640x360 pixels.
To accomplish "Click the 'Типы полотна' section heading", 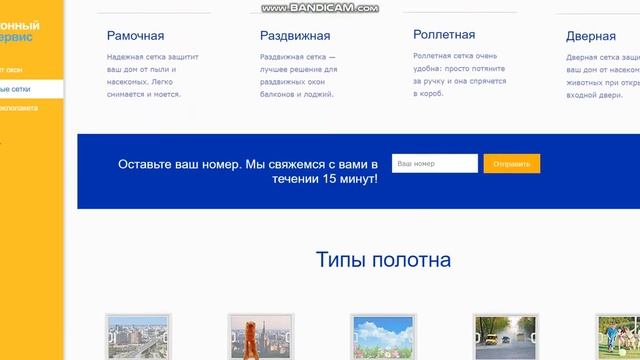I will (x=383, y=260).
